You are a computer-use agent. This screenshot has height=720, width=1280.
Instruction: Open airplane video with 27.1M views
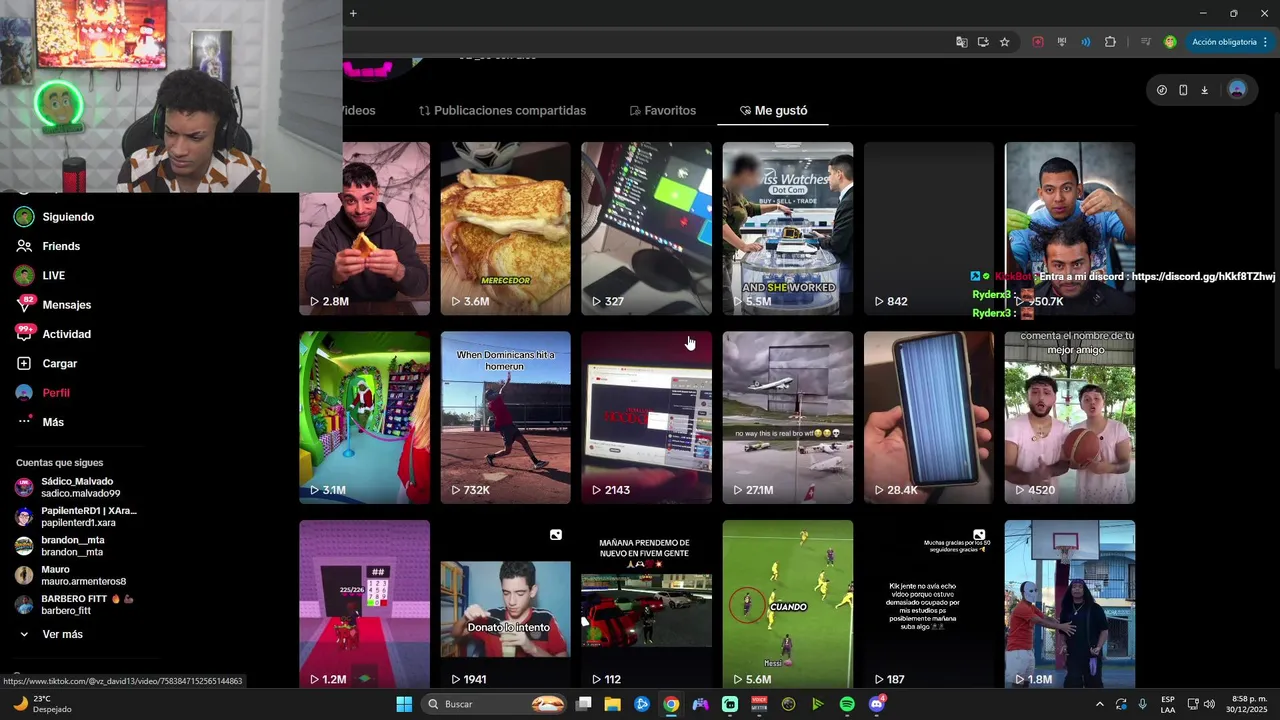pyautogui.click(x=788, y=417)
